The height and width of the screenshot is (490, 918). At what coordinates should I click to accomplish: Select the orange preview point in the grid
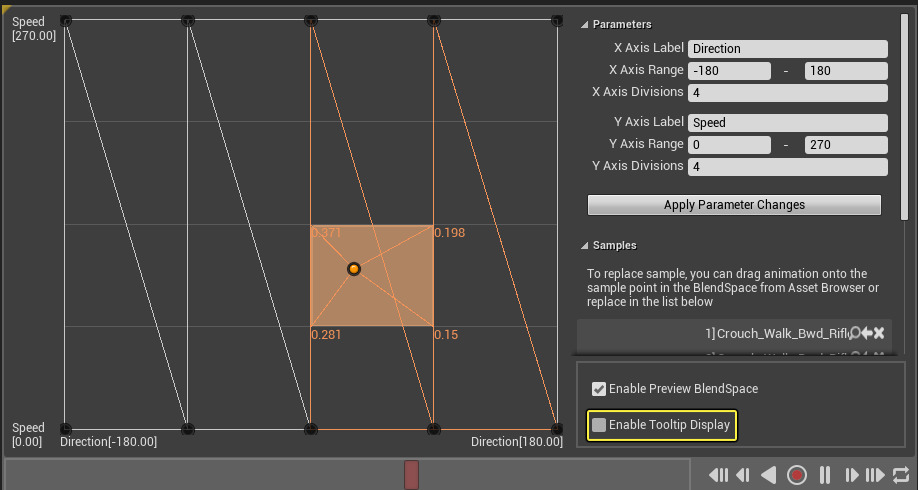pyautogui.click(x=354, y=269)
